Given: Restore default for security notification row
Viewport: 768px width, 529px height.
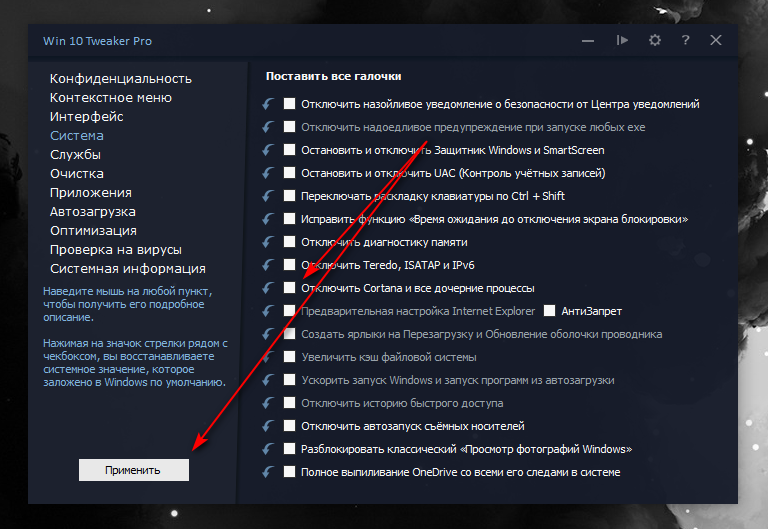Looking at the screenshot, I should [x=268, y=104].
